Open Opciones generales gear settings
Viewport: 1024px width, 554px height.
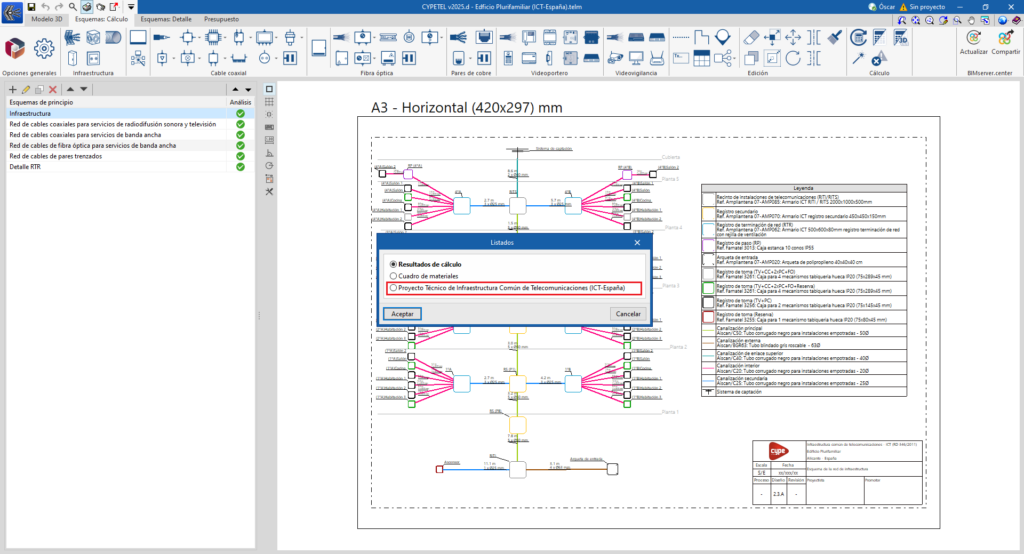43,49
